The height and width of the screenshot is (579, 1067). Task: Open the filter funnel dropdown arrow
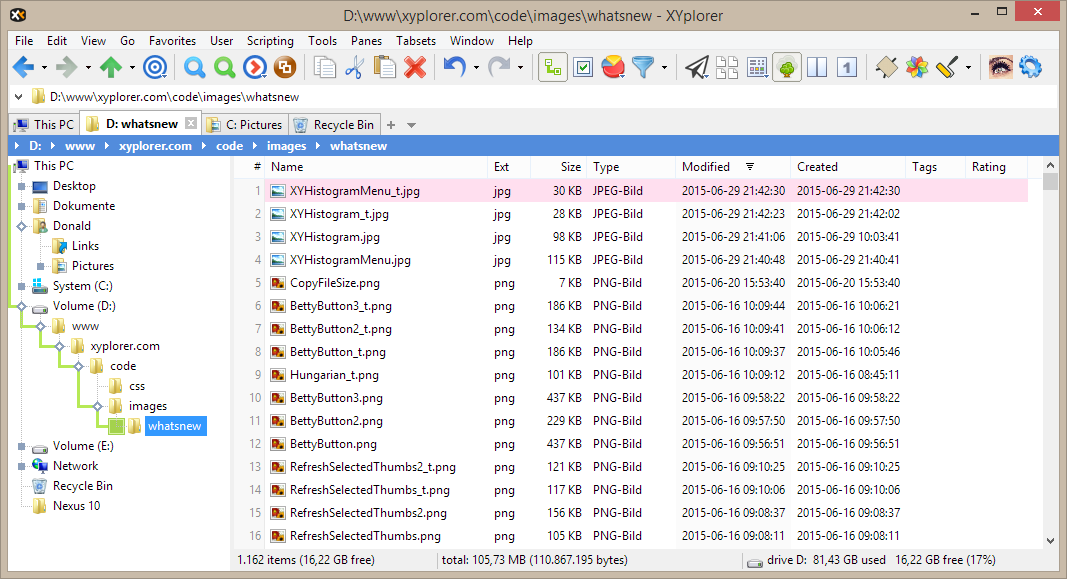[x=663, y=67]
